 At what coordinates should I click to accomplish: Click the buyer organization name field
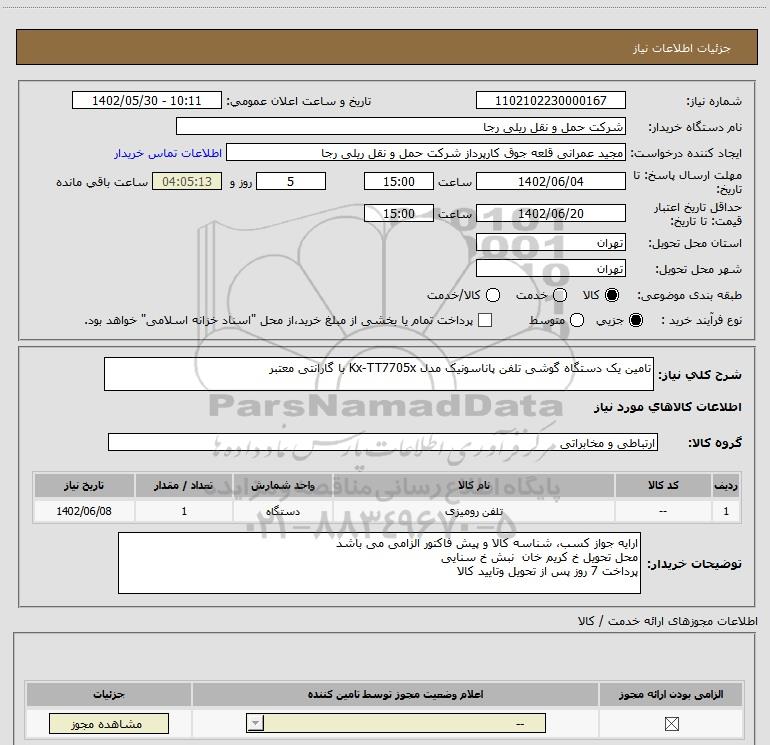click(x=401, y=126)
